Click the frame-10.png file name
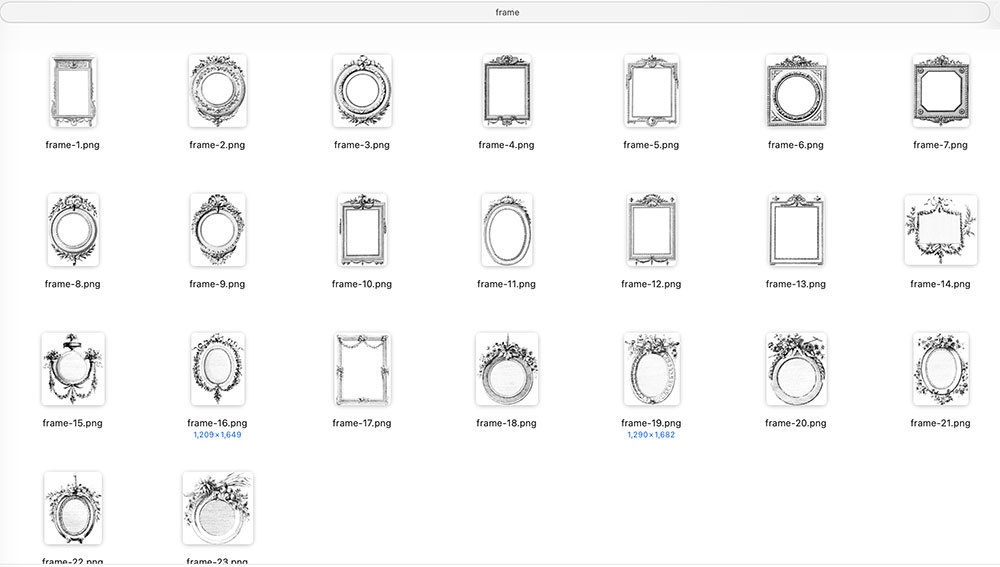Image resolution: width=1000 pixels, height=567 pixels. pyautogui.click(x=362, y=284)
